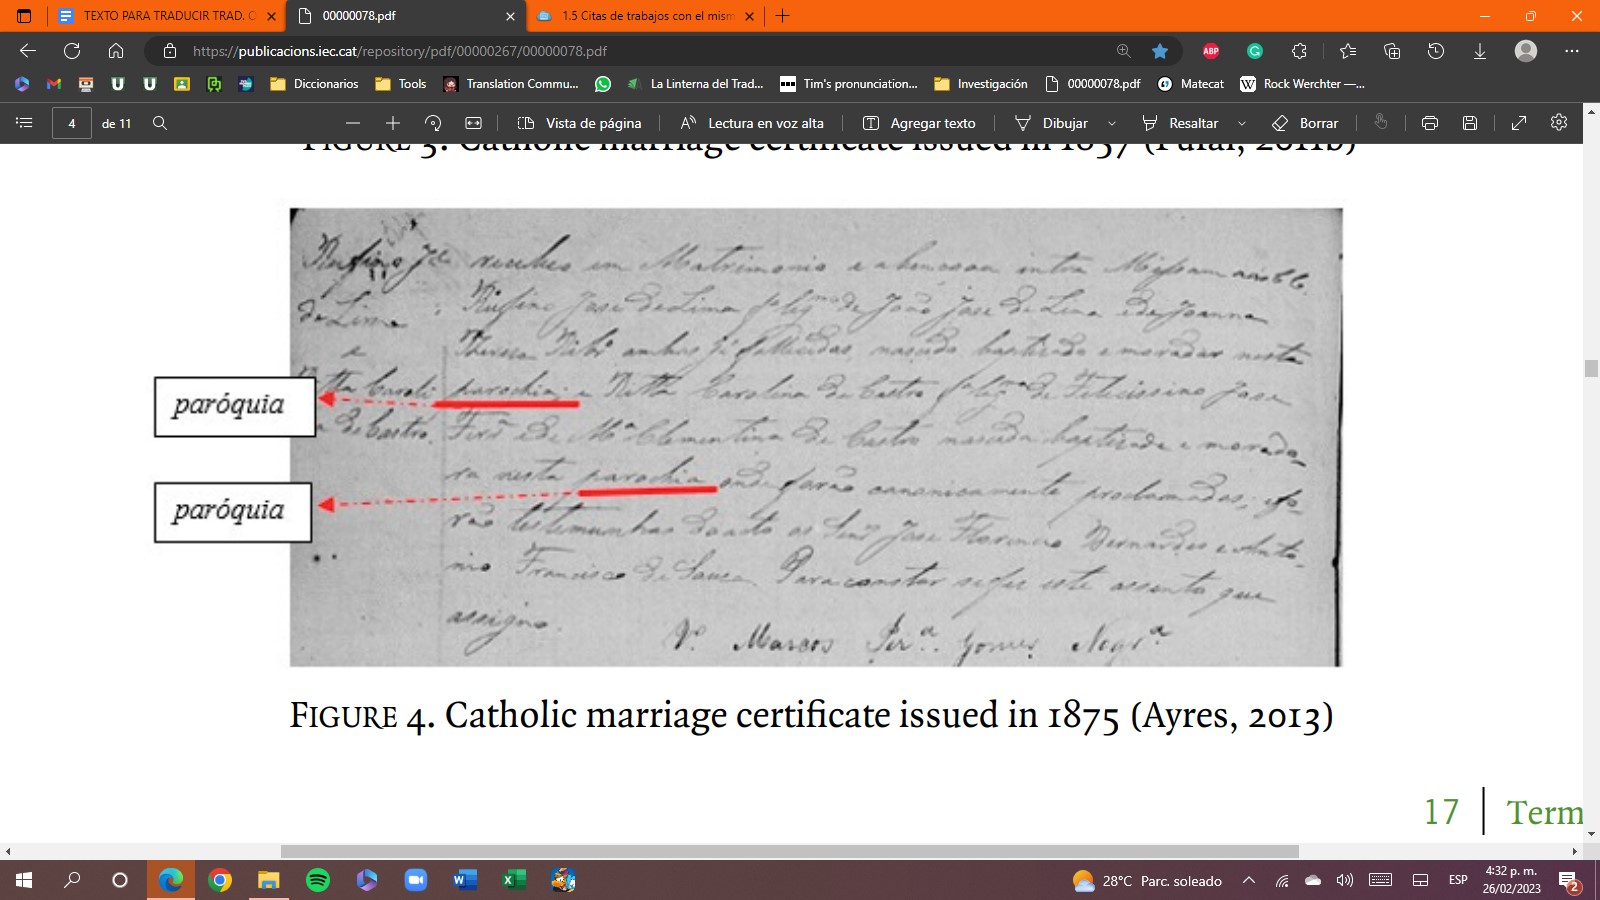Click the Agregar texto button

[x=919, y=123]
